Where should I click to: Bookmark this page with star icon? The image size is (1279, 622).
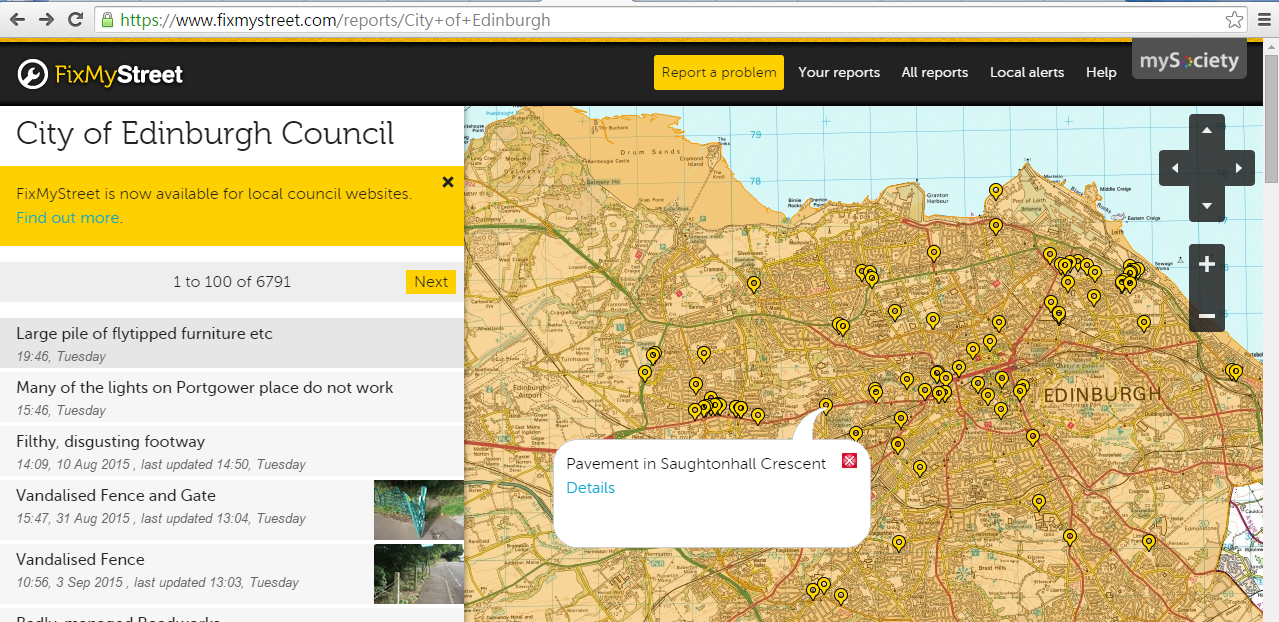[1235, 20]
